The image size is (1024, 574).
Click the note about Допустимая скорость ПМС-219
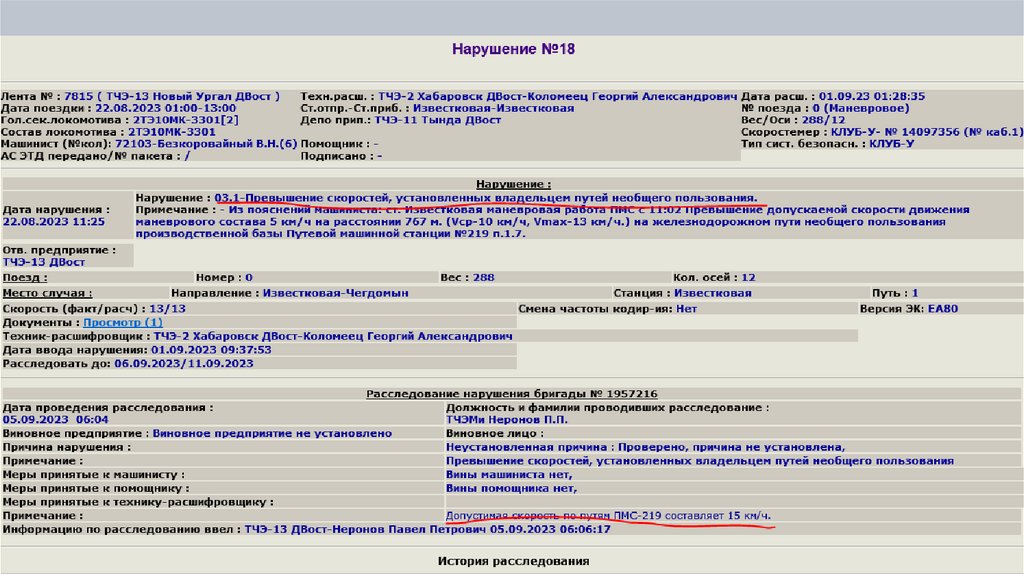coord(608,515)
